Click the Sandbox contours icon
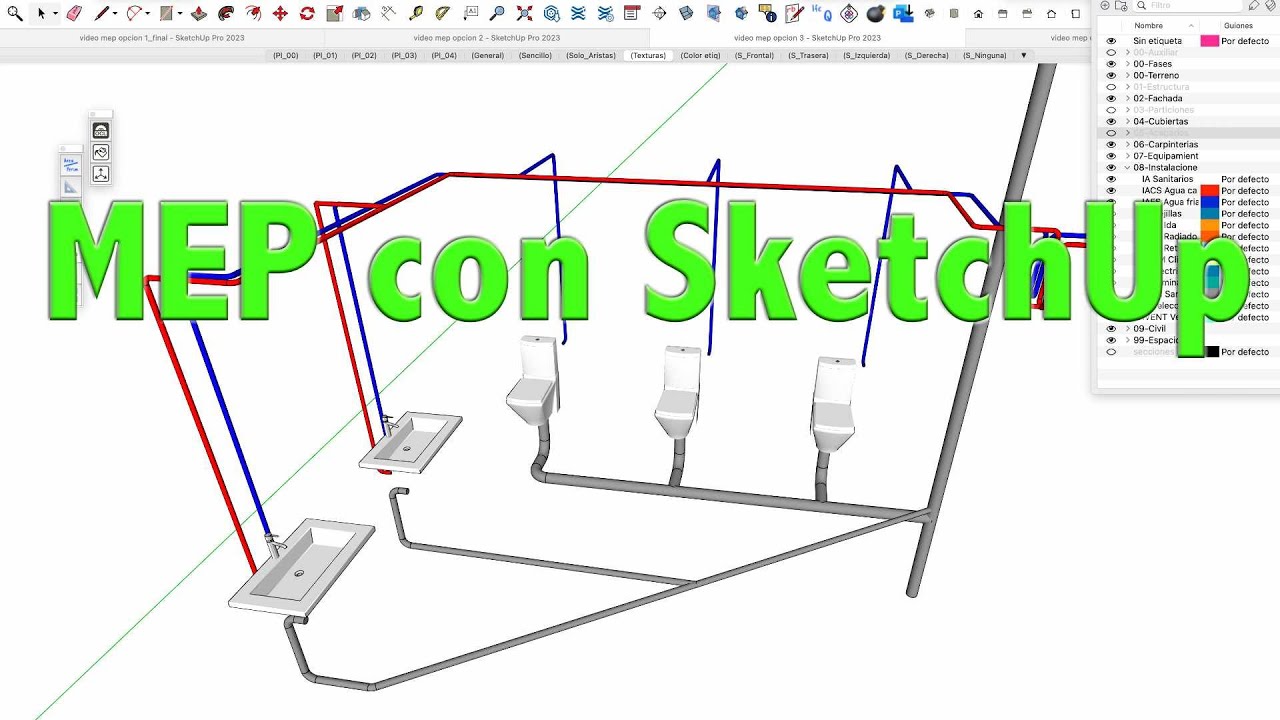This screenshot has width=1280, height=720. [578, 14]
